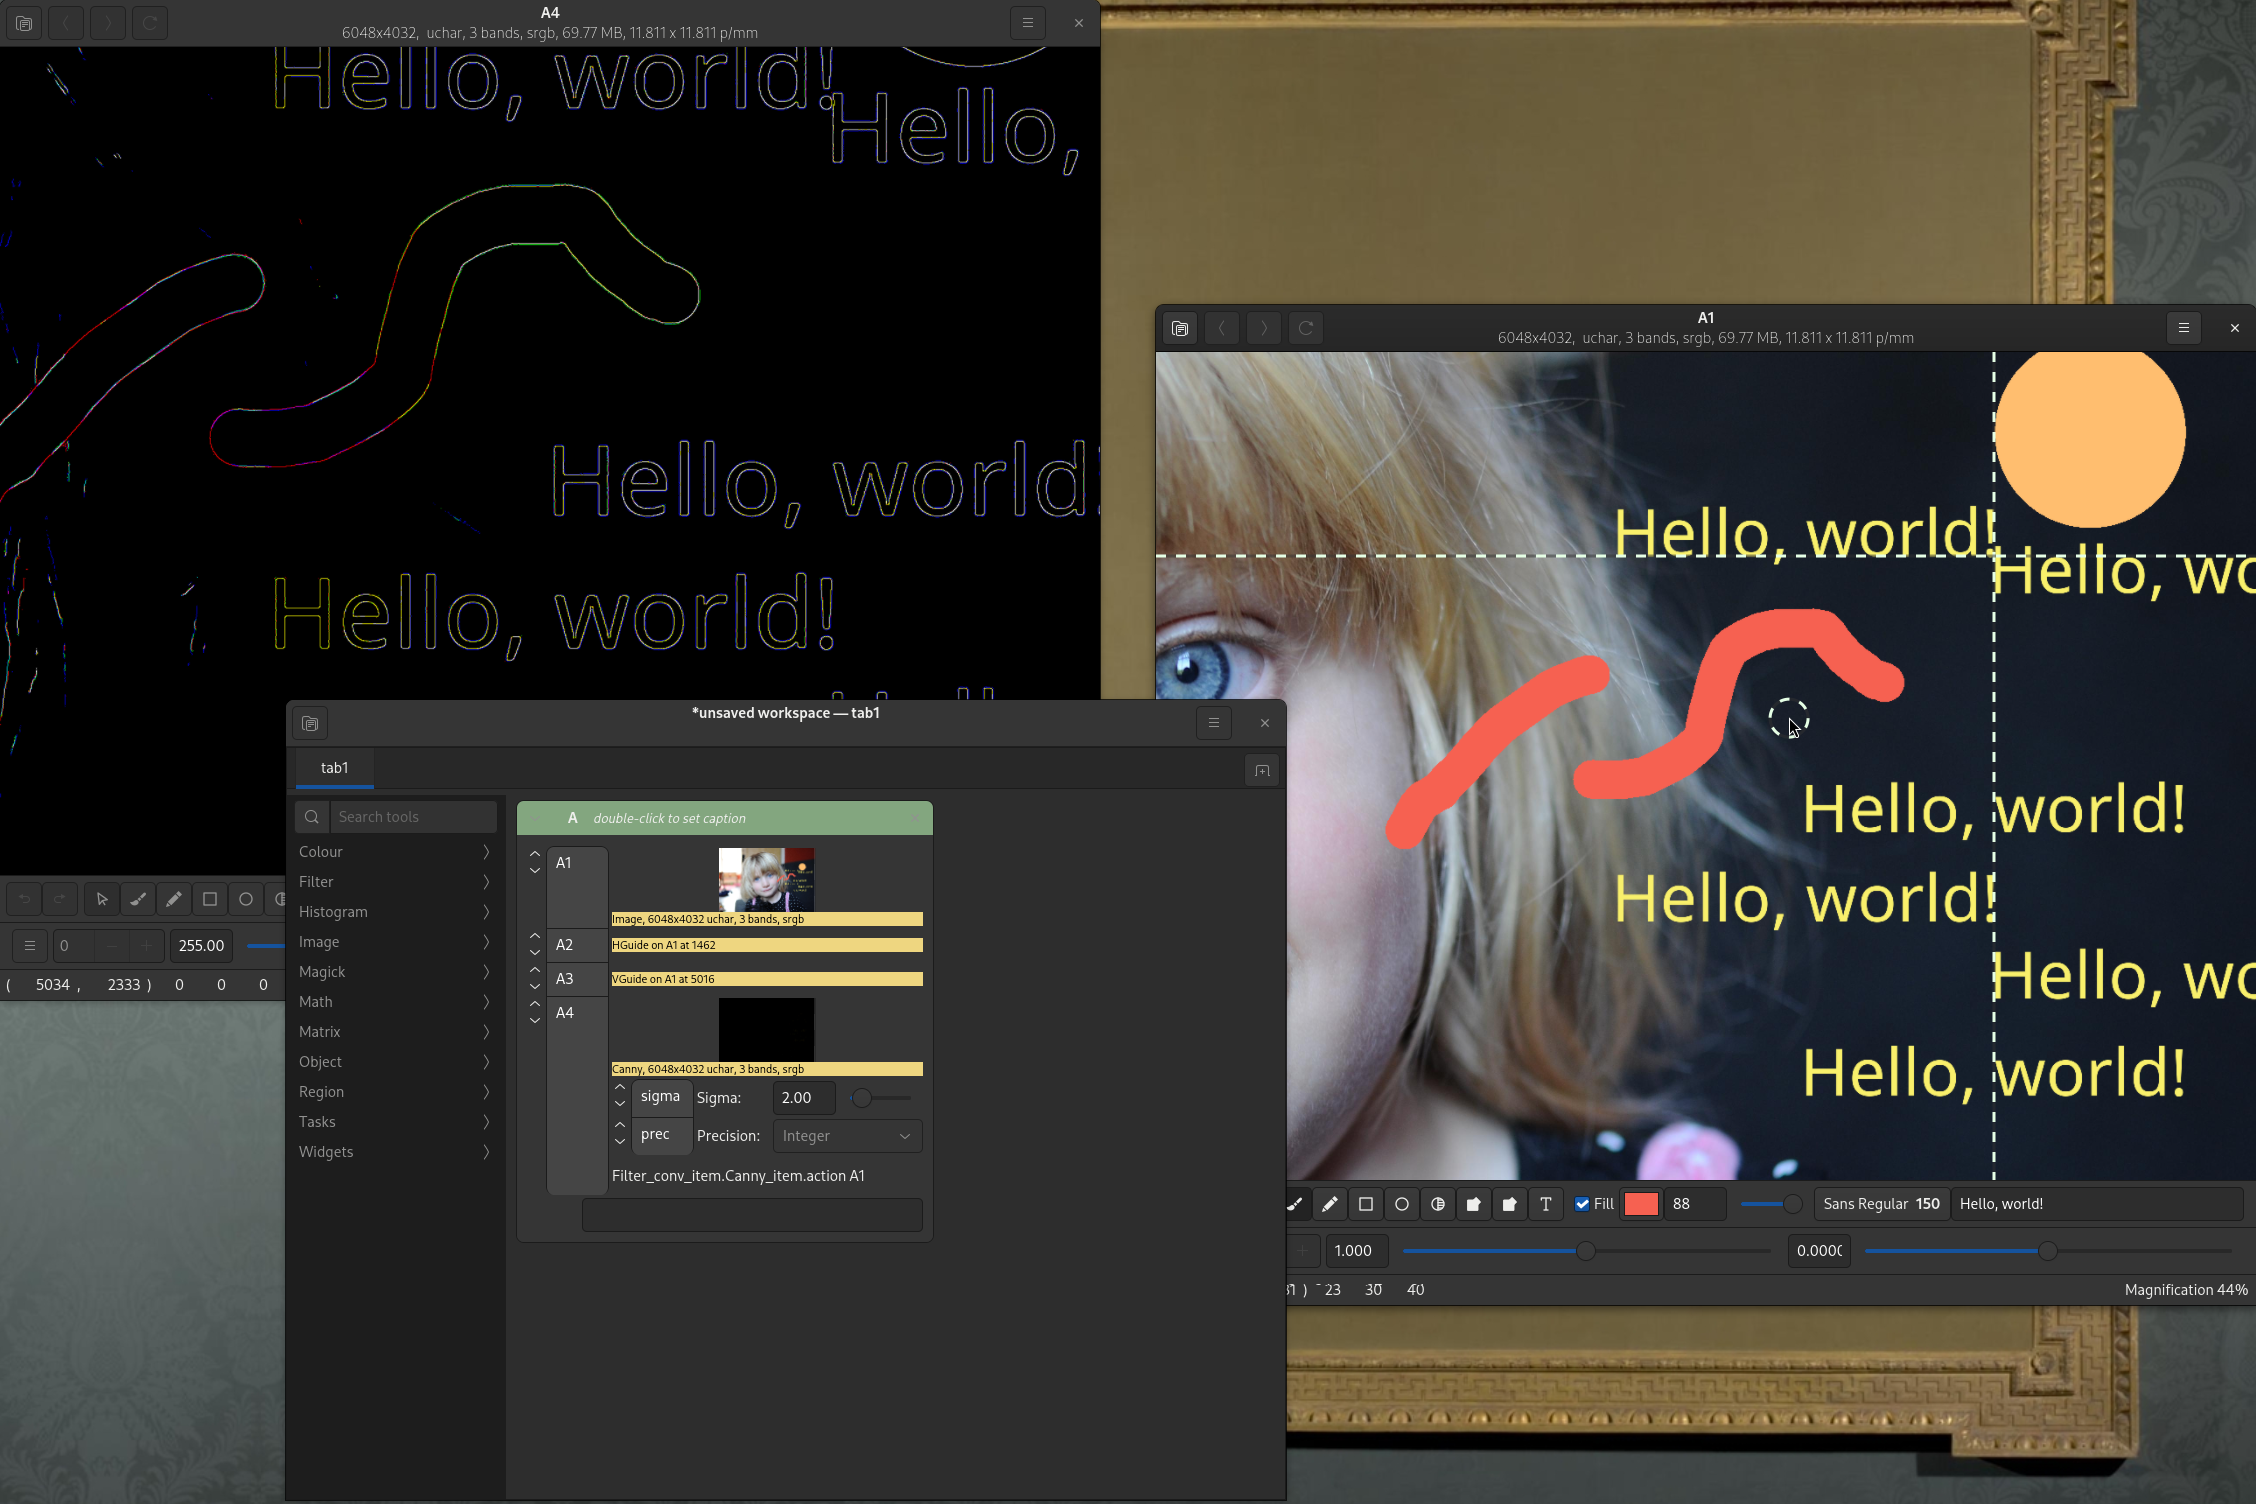Select the half-filled circle tool in A1
The width and height of the screenshot is (2256, 1504).
click(x=1438, y=1204)
